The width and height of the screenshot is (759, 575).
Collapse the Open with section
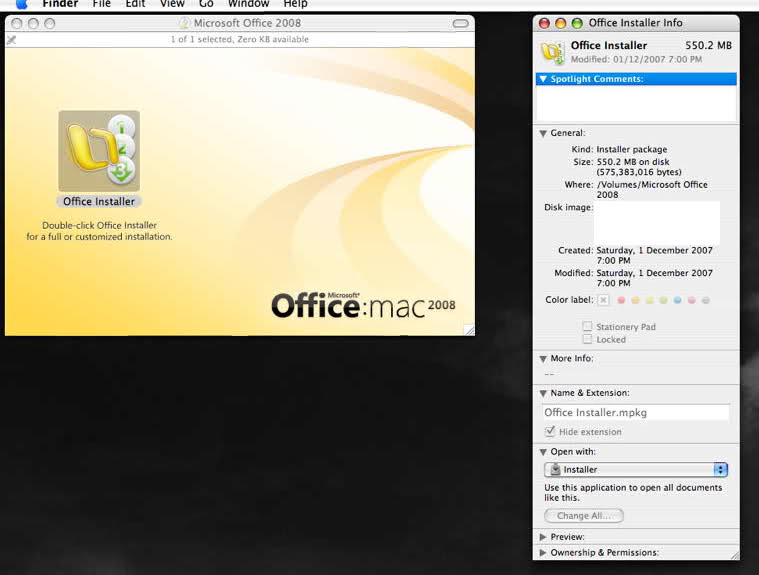coord(543,452)
